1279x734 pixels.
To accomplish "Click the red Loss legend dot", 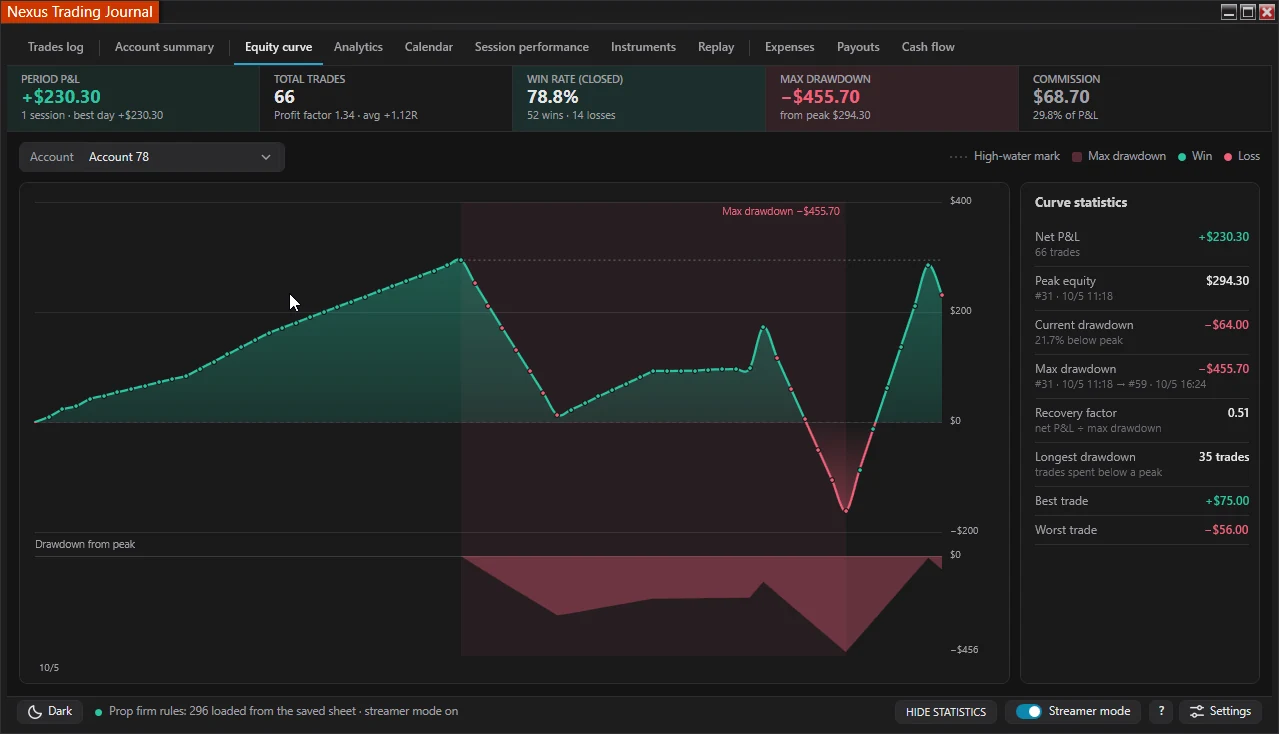I will click(1228, 157).
